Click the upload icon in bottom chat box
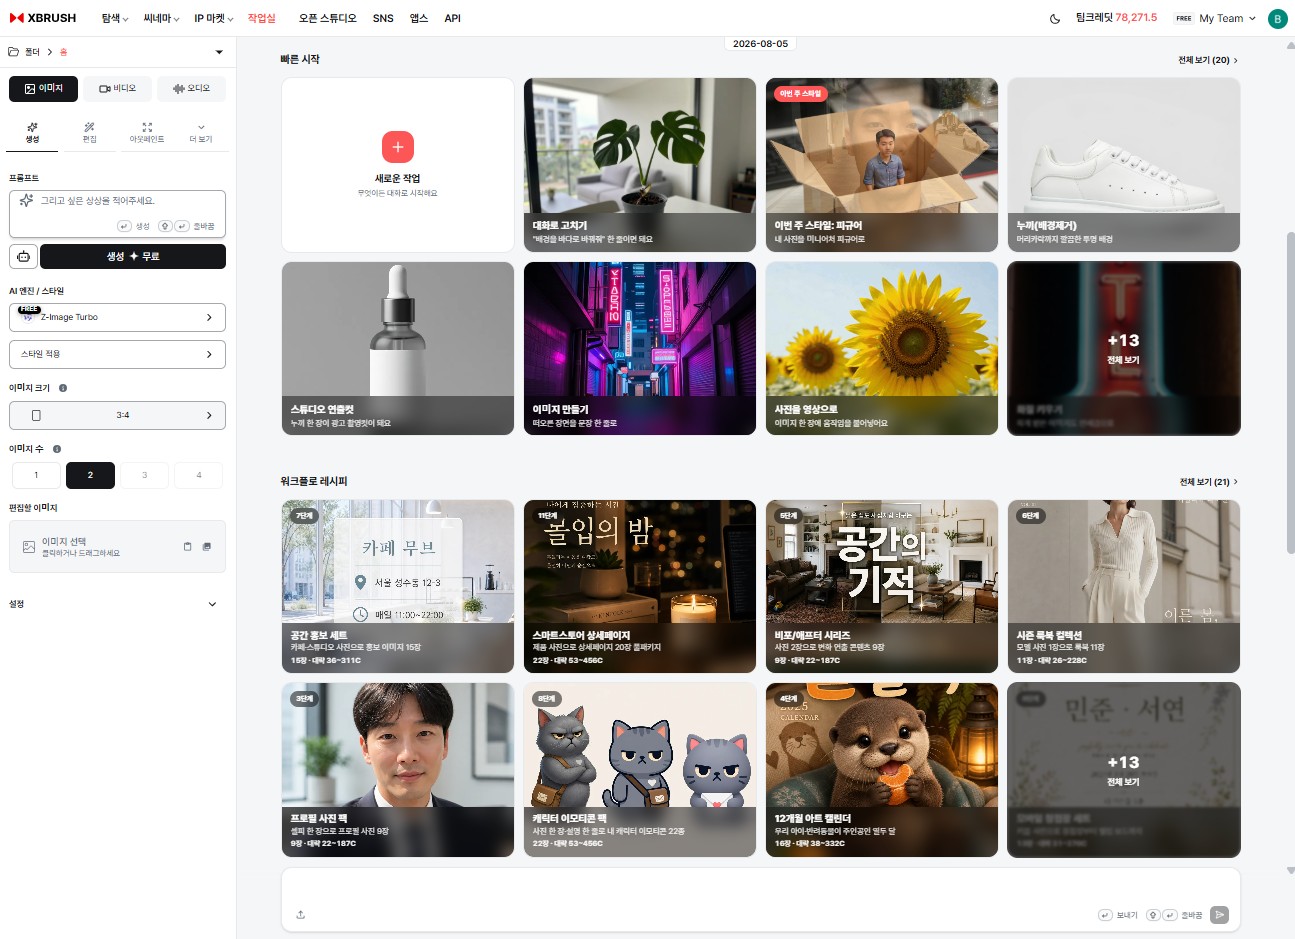The width and height of the screenshot is (1295, 939). click(x=301, y=914)
